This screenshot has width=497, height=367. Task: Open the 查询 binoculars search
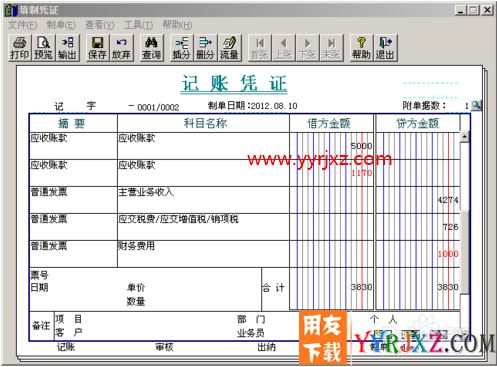coord(151,48)
